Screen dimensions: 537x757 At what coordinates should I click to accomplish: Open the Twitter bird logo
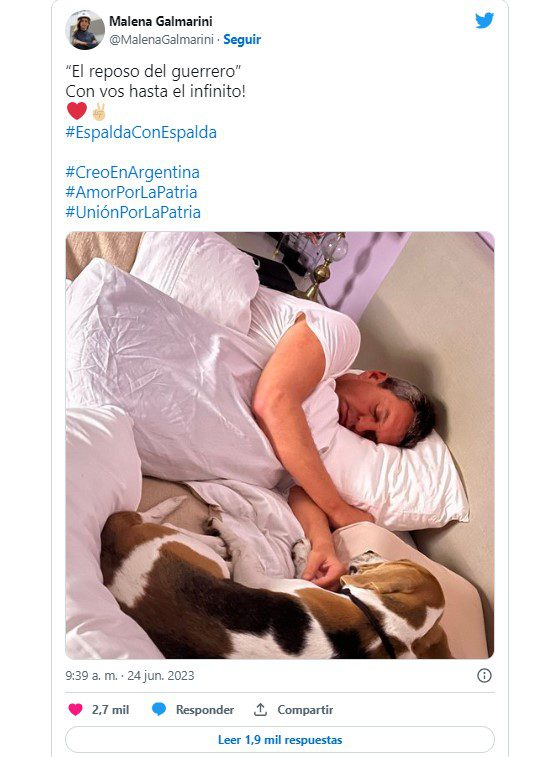click(484, 21)
